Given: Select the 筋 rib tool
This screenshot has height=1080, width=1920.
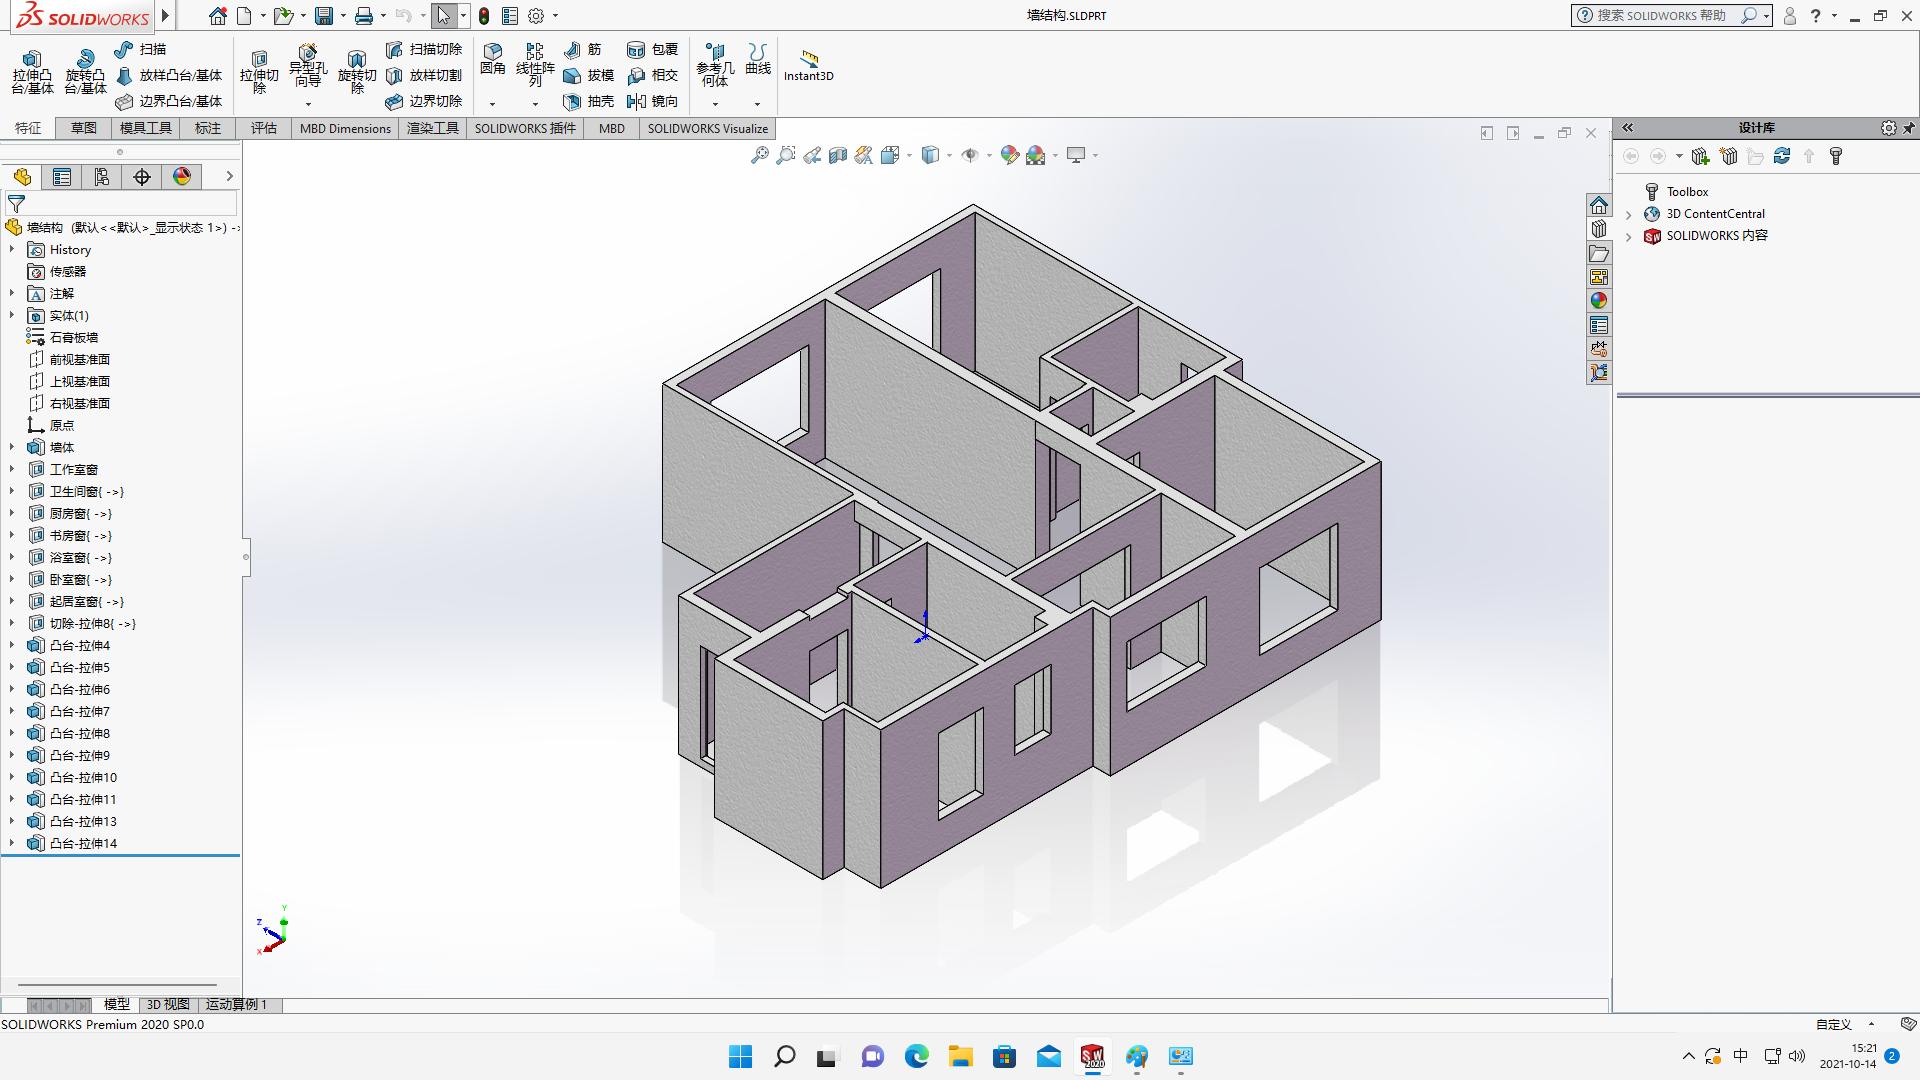Looking at the screenshot, I should click(583, 49).
